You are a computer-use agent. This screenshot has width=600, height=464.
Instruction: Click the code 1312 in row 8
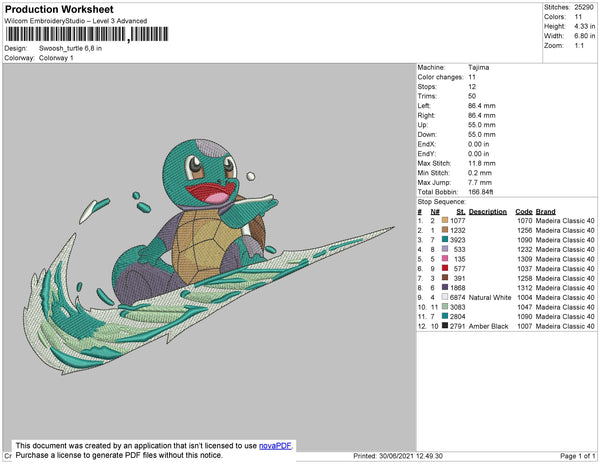(525, 288)
